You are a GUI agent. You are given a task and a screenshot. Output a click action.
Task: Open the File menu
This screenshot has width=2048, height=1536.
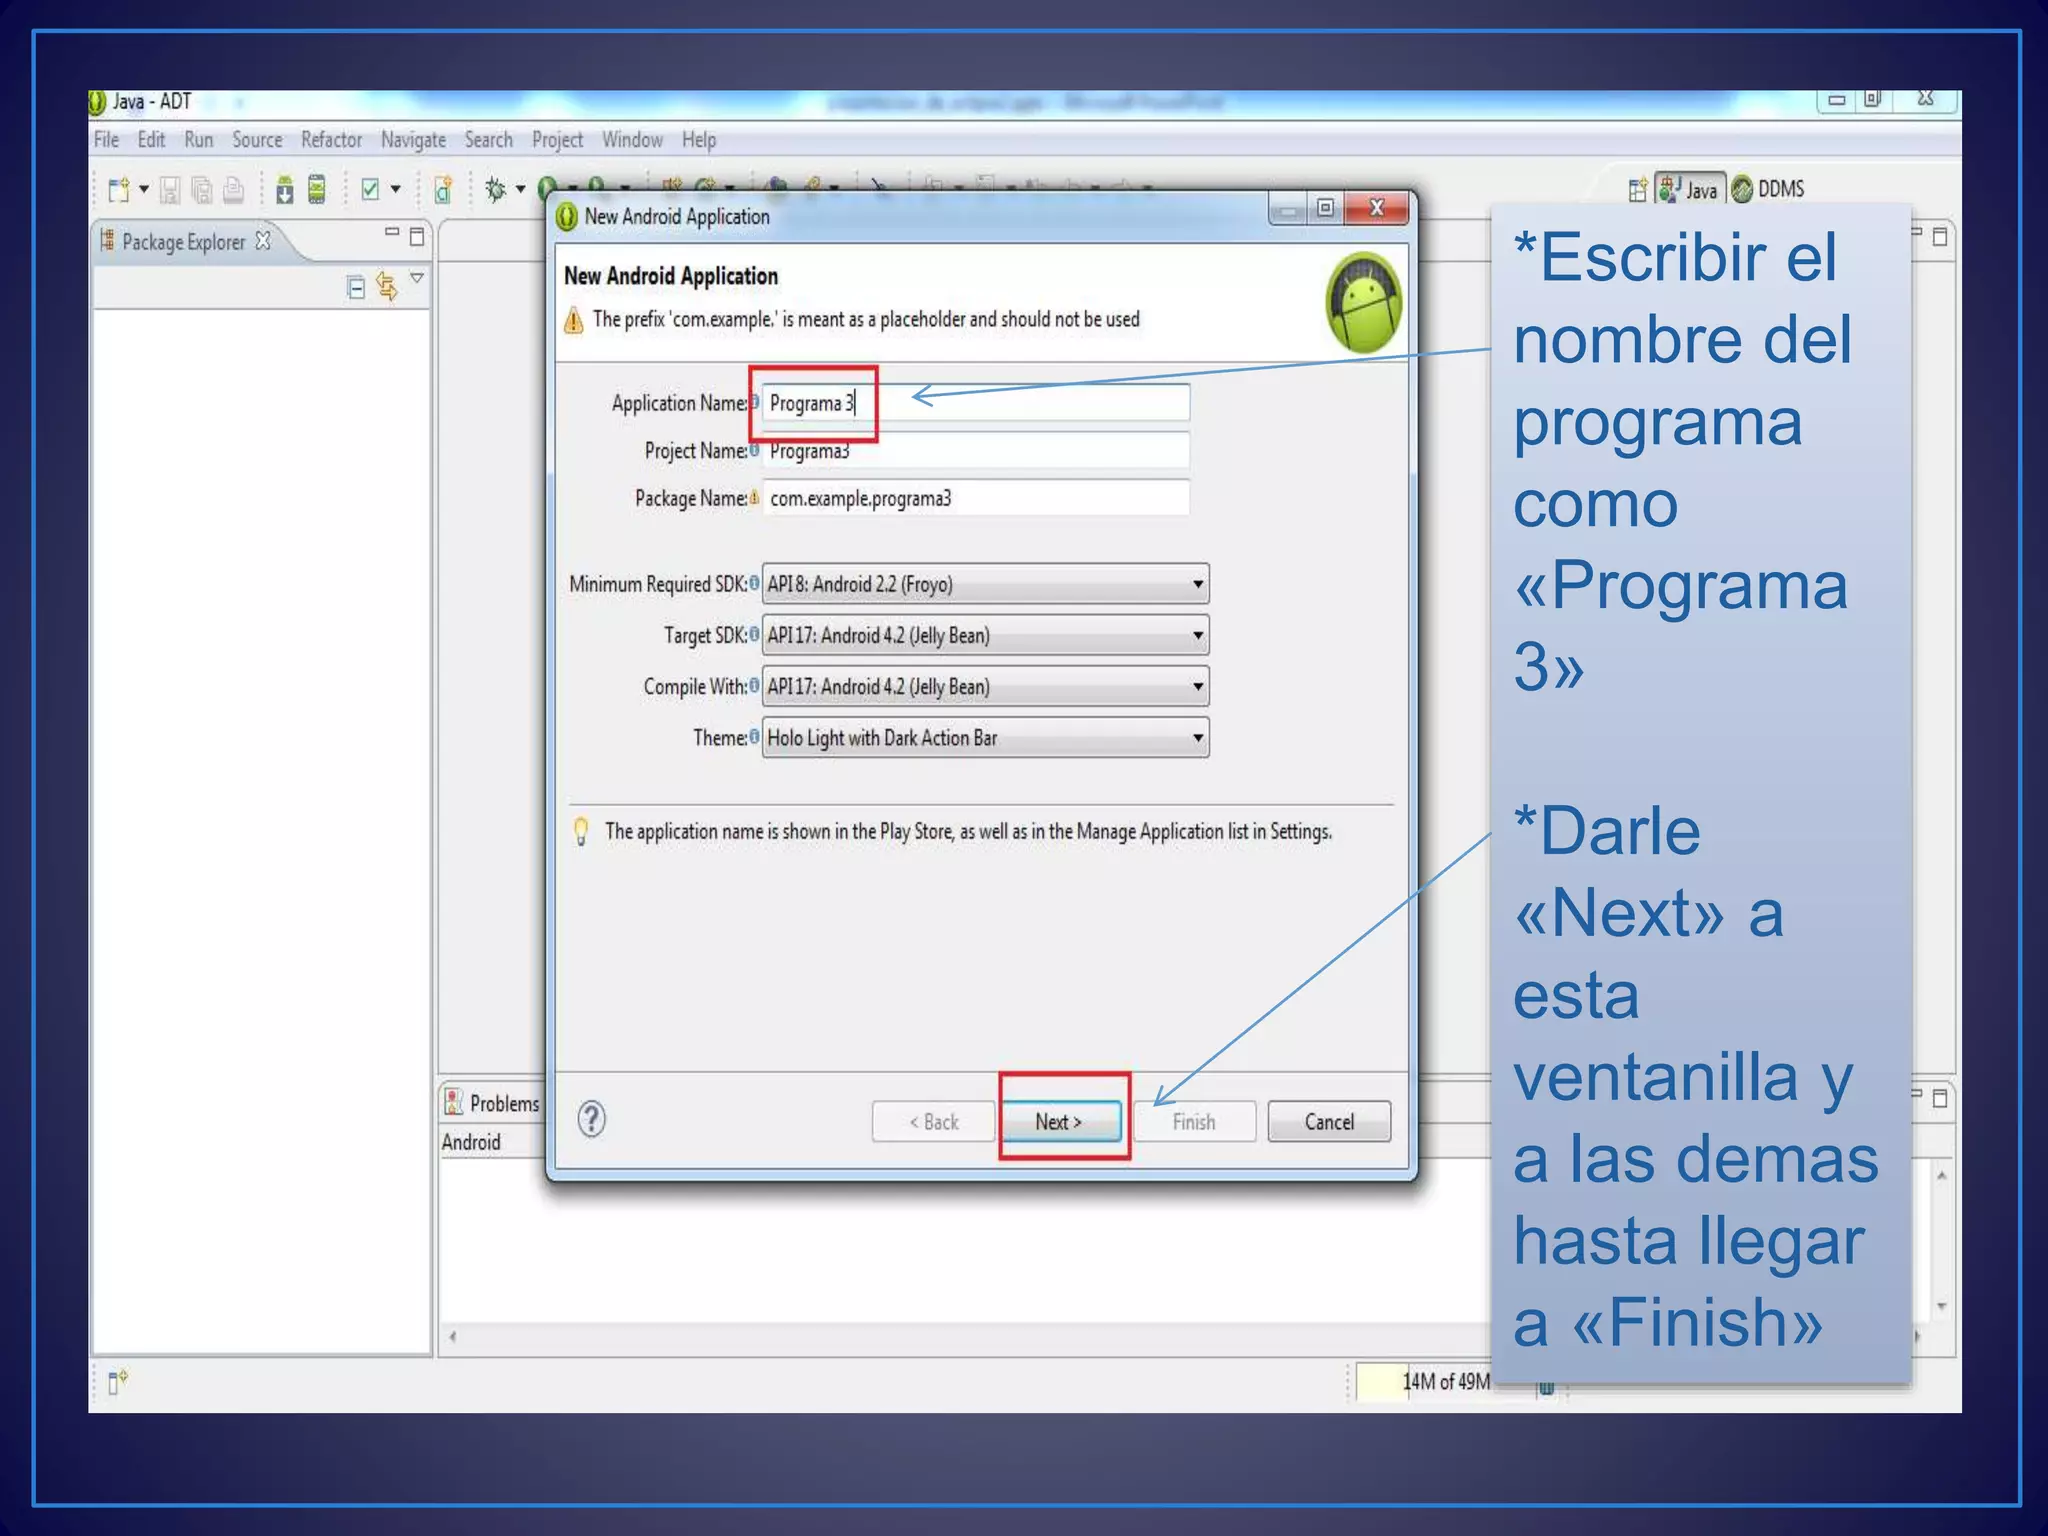point(106,140)
